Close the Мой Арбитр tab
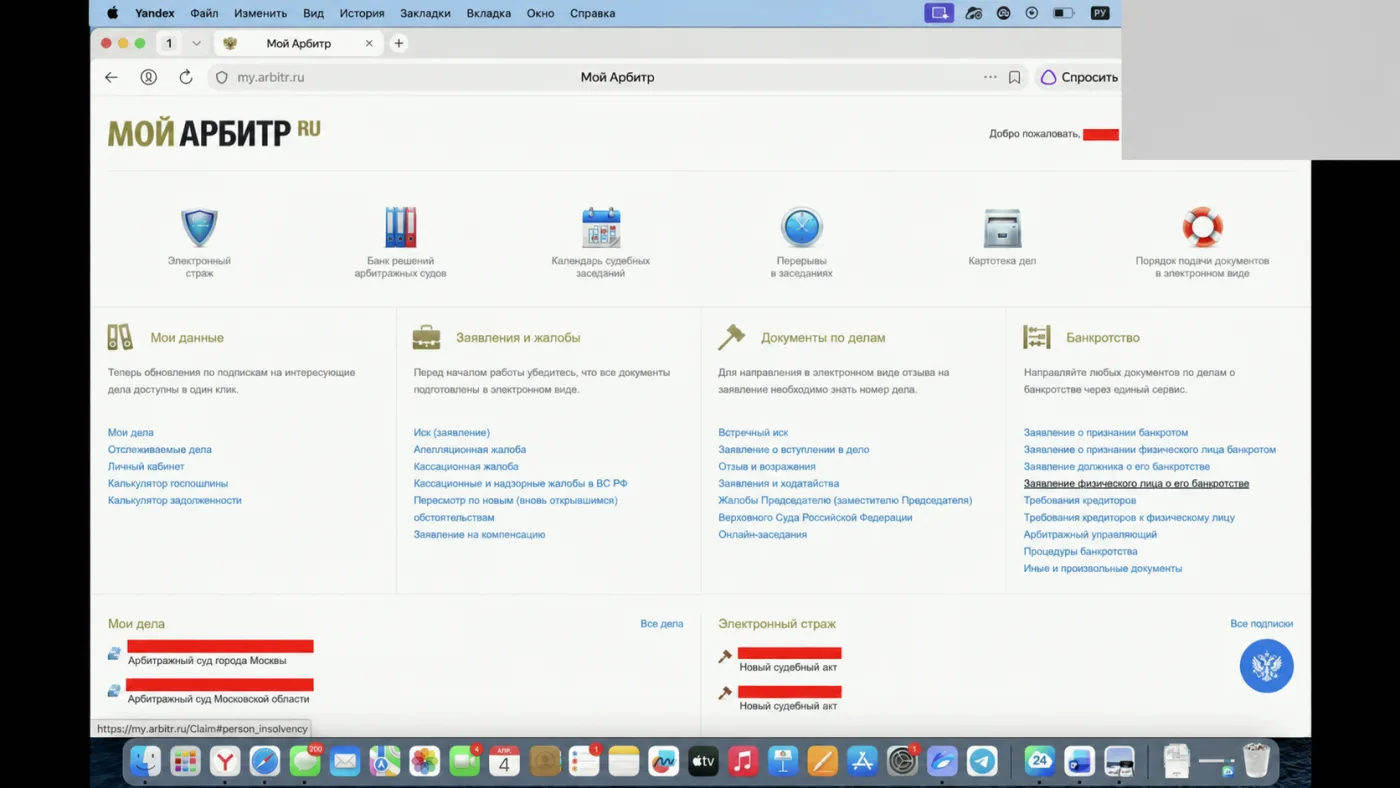The image size is (1400, 788). (x=369, y=43)
